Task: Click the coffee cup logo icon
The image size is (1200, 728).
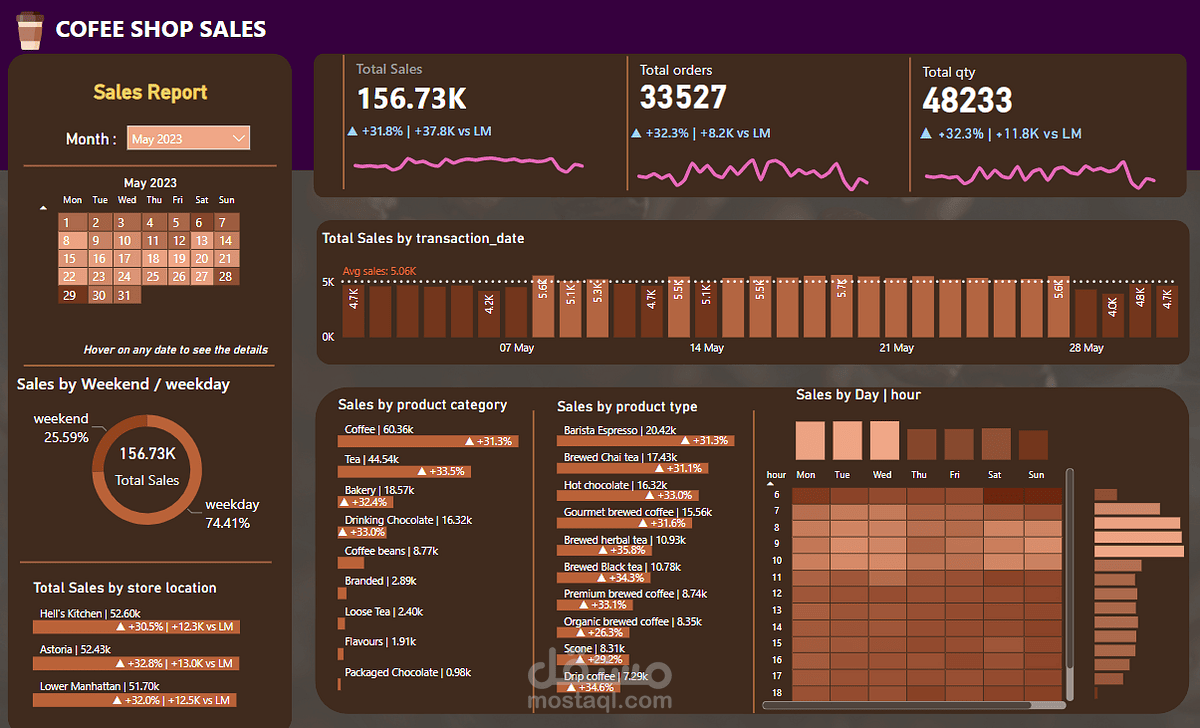Action: [x=30, y=30]
